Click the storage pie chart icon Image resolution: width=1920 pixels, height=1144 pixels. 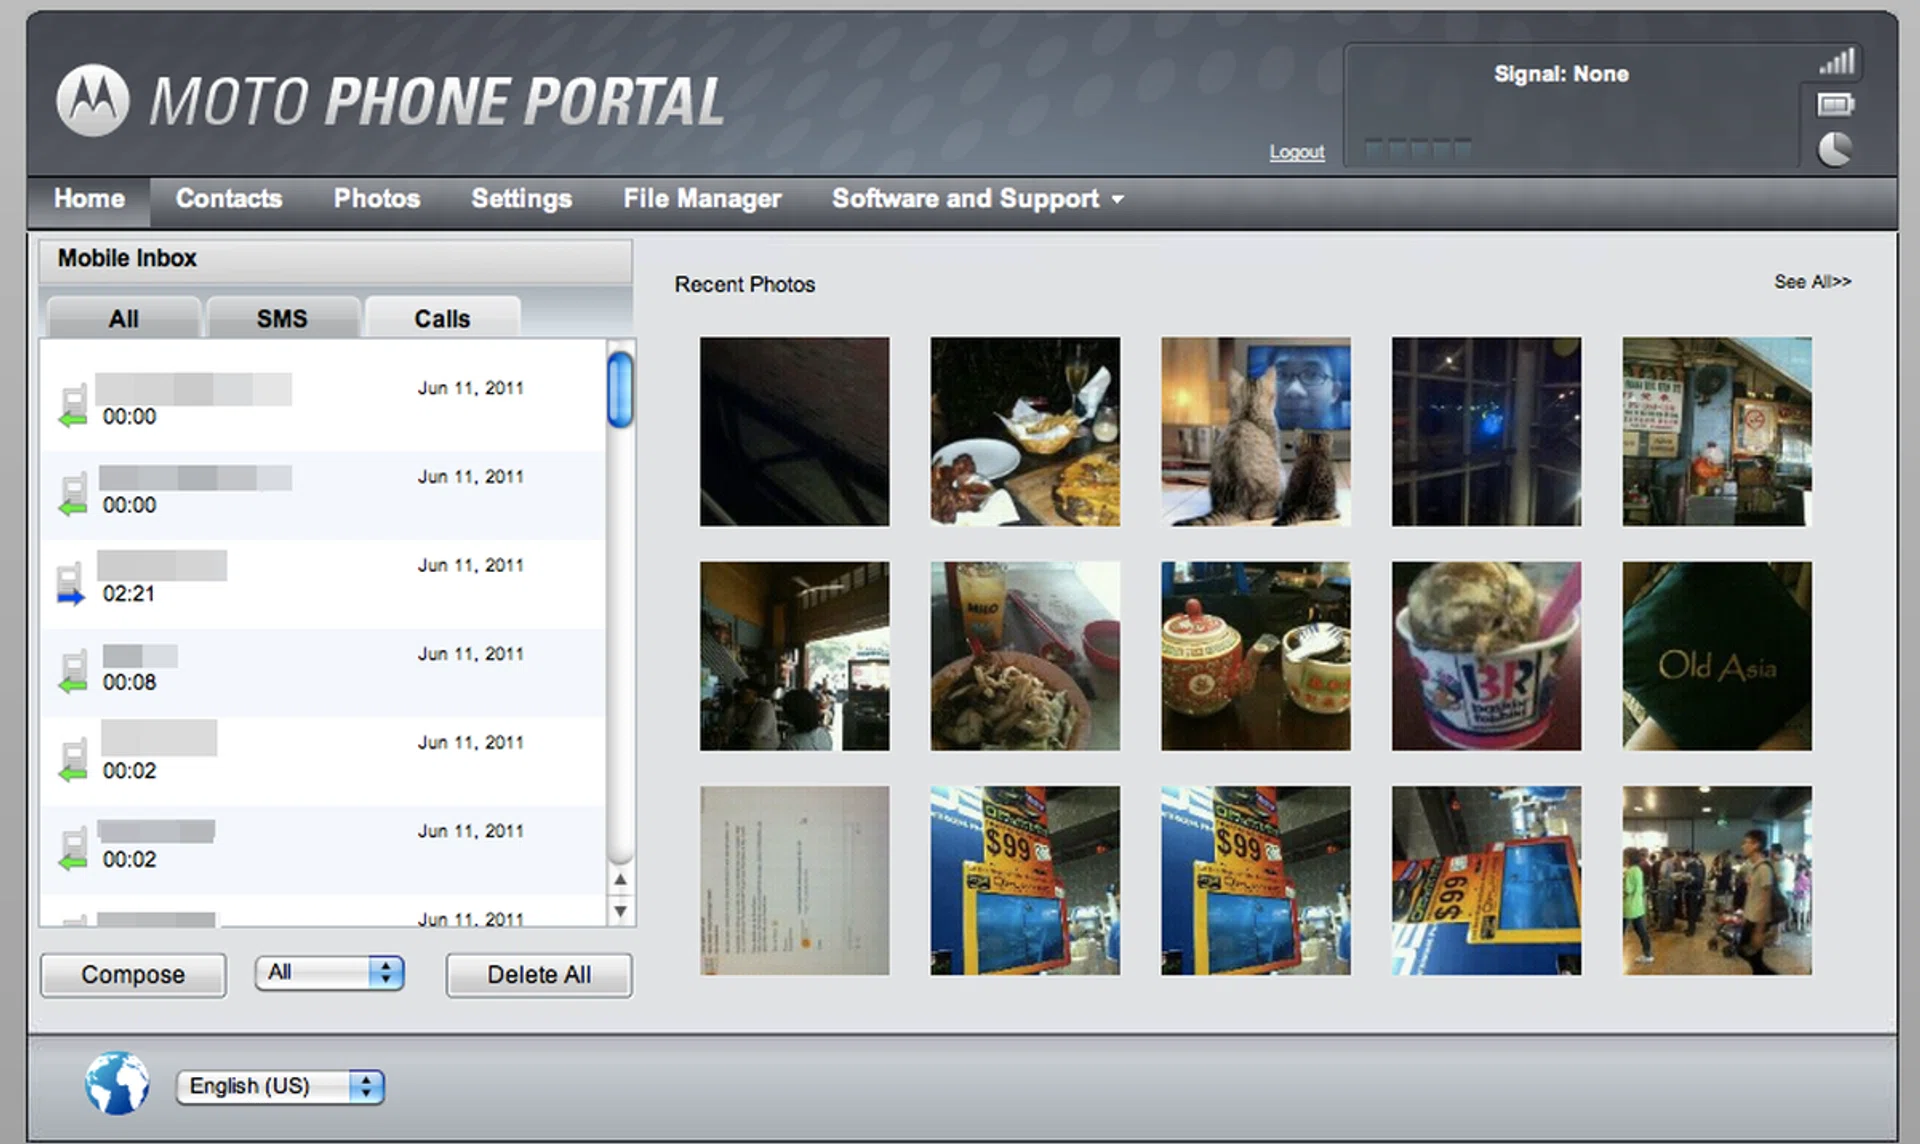(x=1834, y=149)
